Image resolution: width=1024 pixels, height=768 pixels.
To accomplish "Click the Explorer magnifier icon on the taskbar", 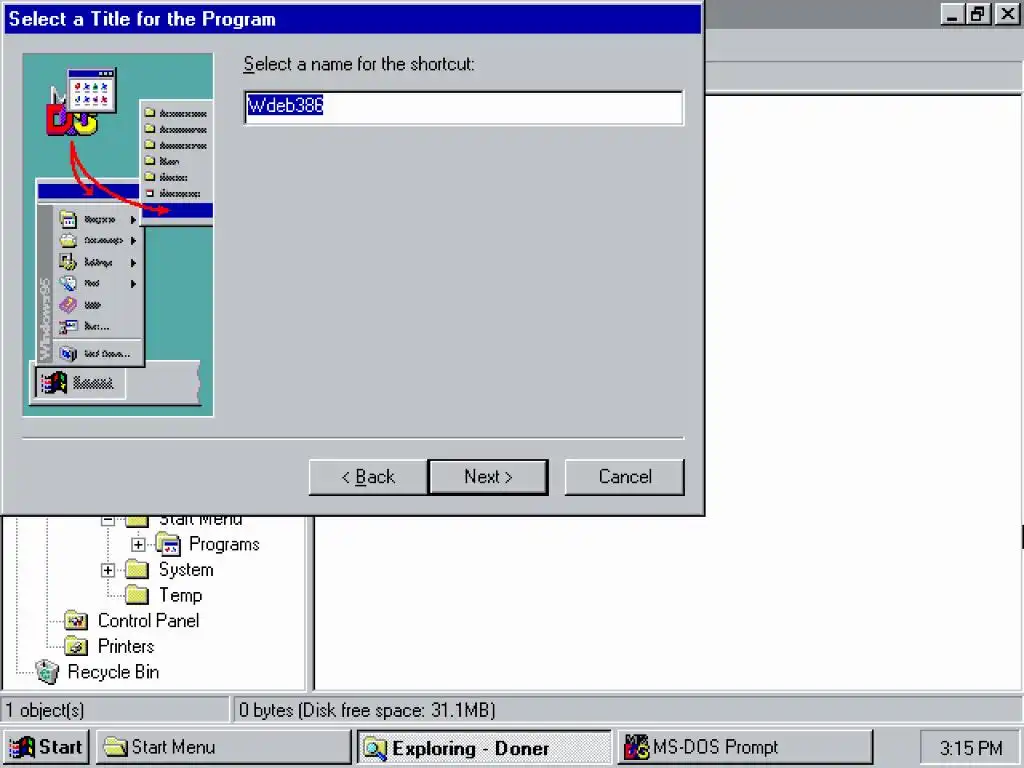I will (x=375, y=748).
